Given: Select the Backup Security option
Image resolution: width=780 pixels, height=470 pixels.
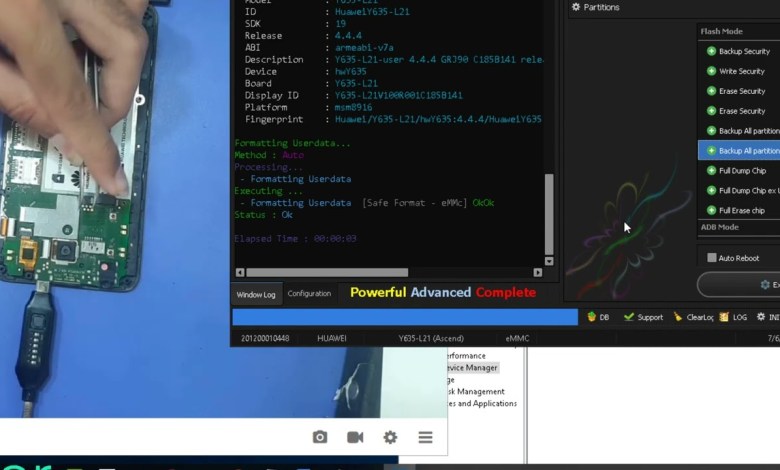Looking at the screenshot, I should (x=738, y=51).
